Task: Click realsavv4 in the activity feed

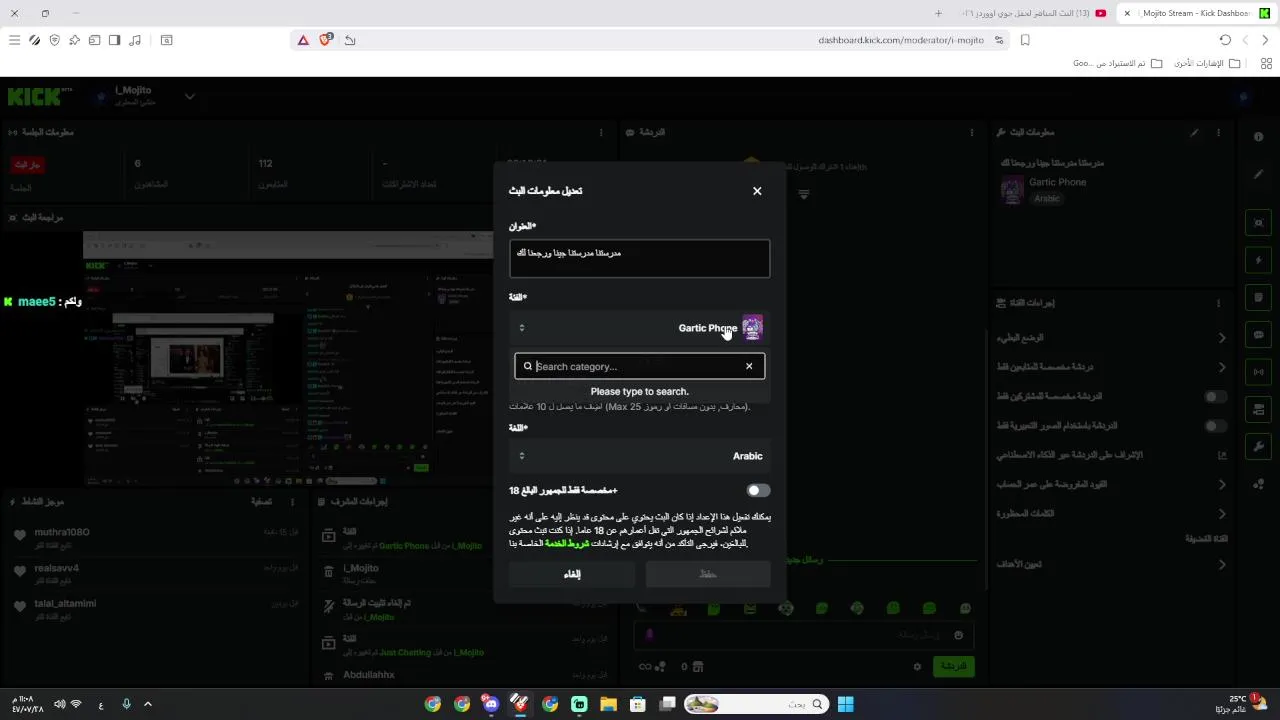Action: coord(57,568)
